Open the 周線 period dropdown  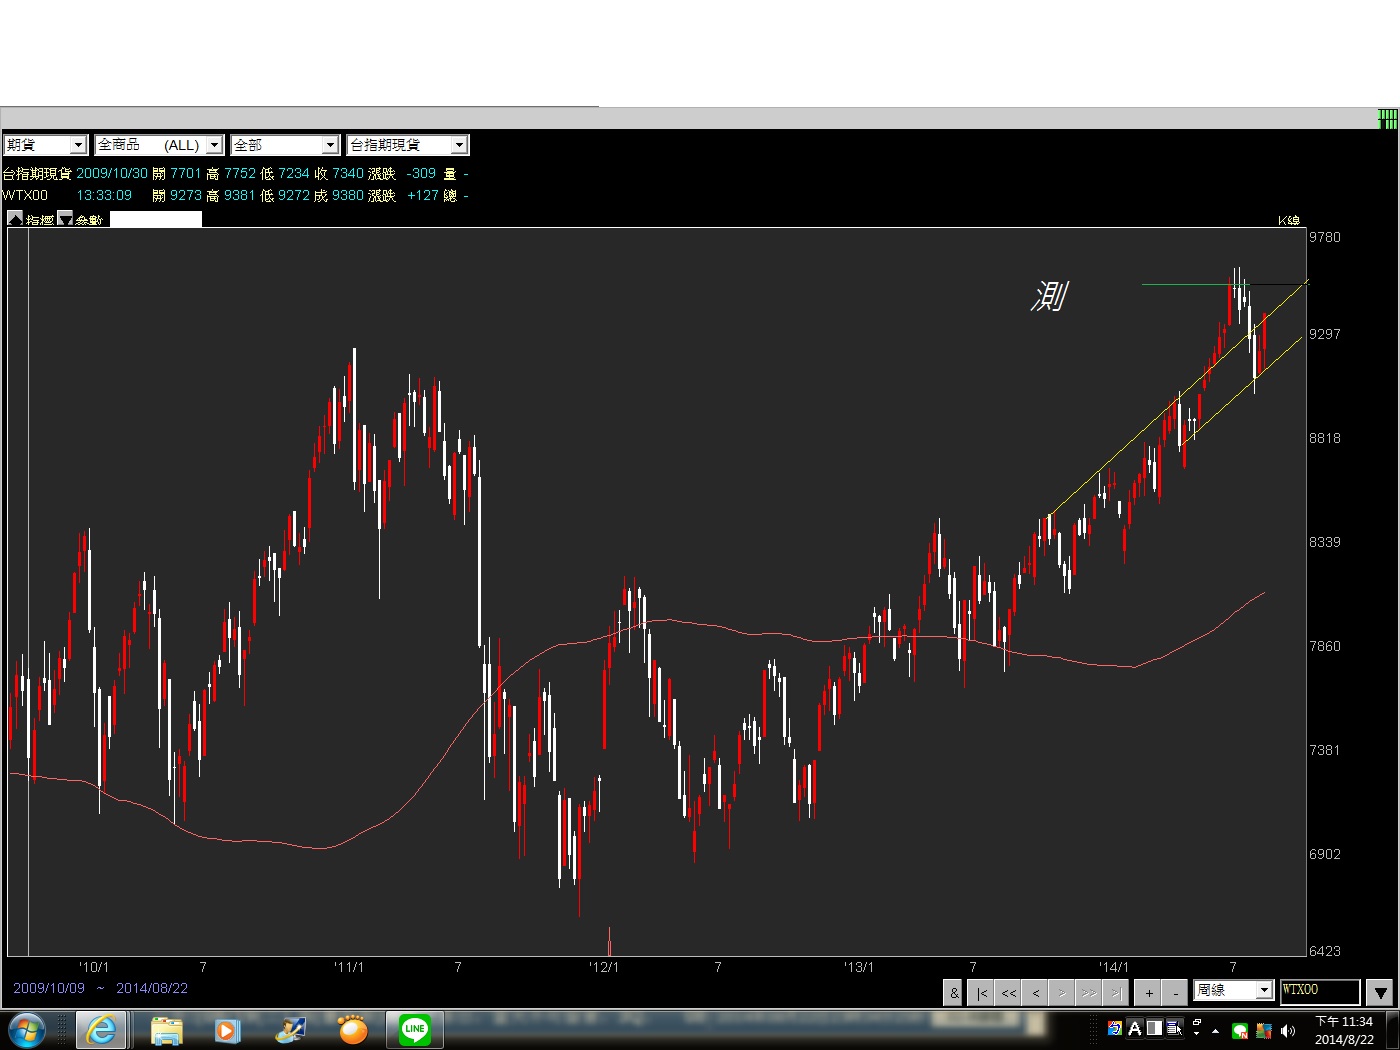[1233, 990]
